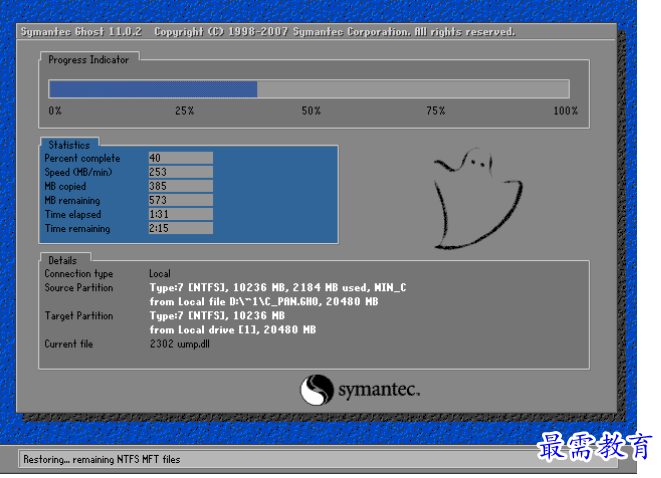Screen dimensions: 661x478
Task: Select the Details group label
Action: (63, 260)
